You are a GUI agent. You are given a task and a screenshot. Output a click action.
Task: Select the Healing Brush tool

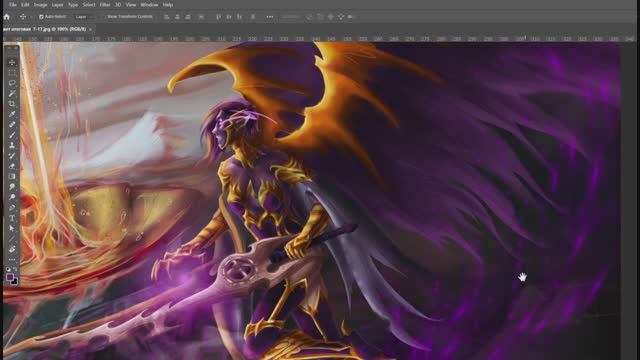[12, 124]
